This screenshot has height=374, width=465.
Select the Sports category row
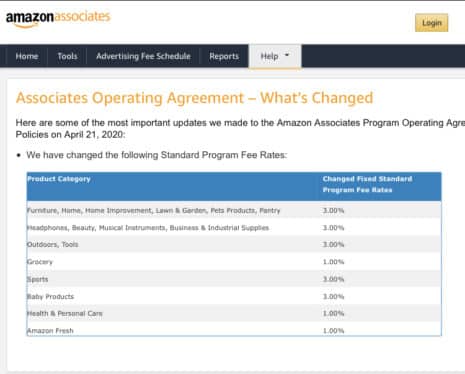click(234, 279)
